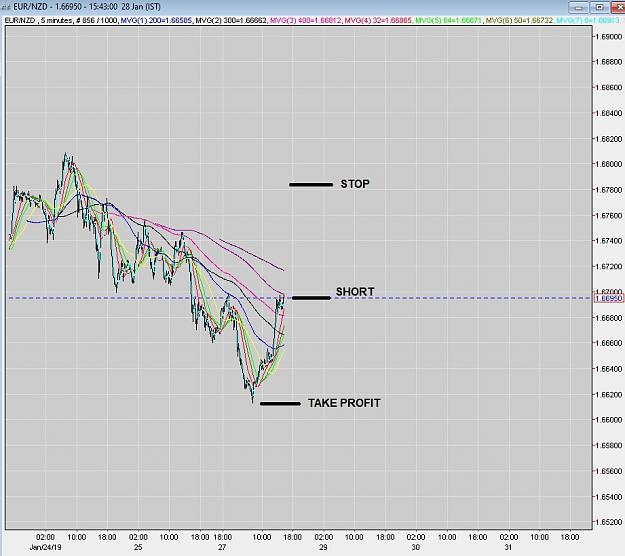Image resolution: width=625 pixels, height=556 pixels.
Task: Click the STOP text label
Action: coord(355,184)
